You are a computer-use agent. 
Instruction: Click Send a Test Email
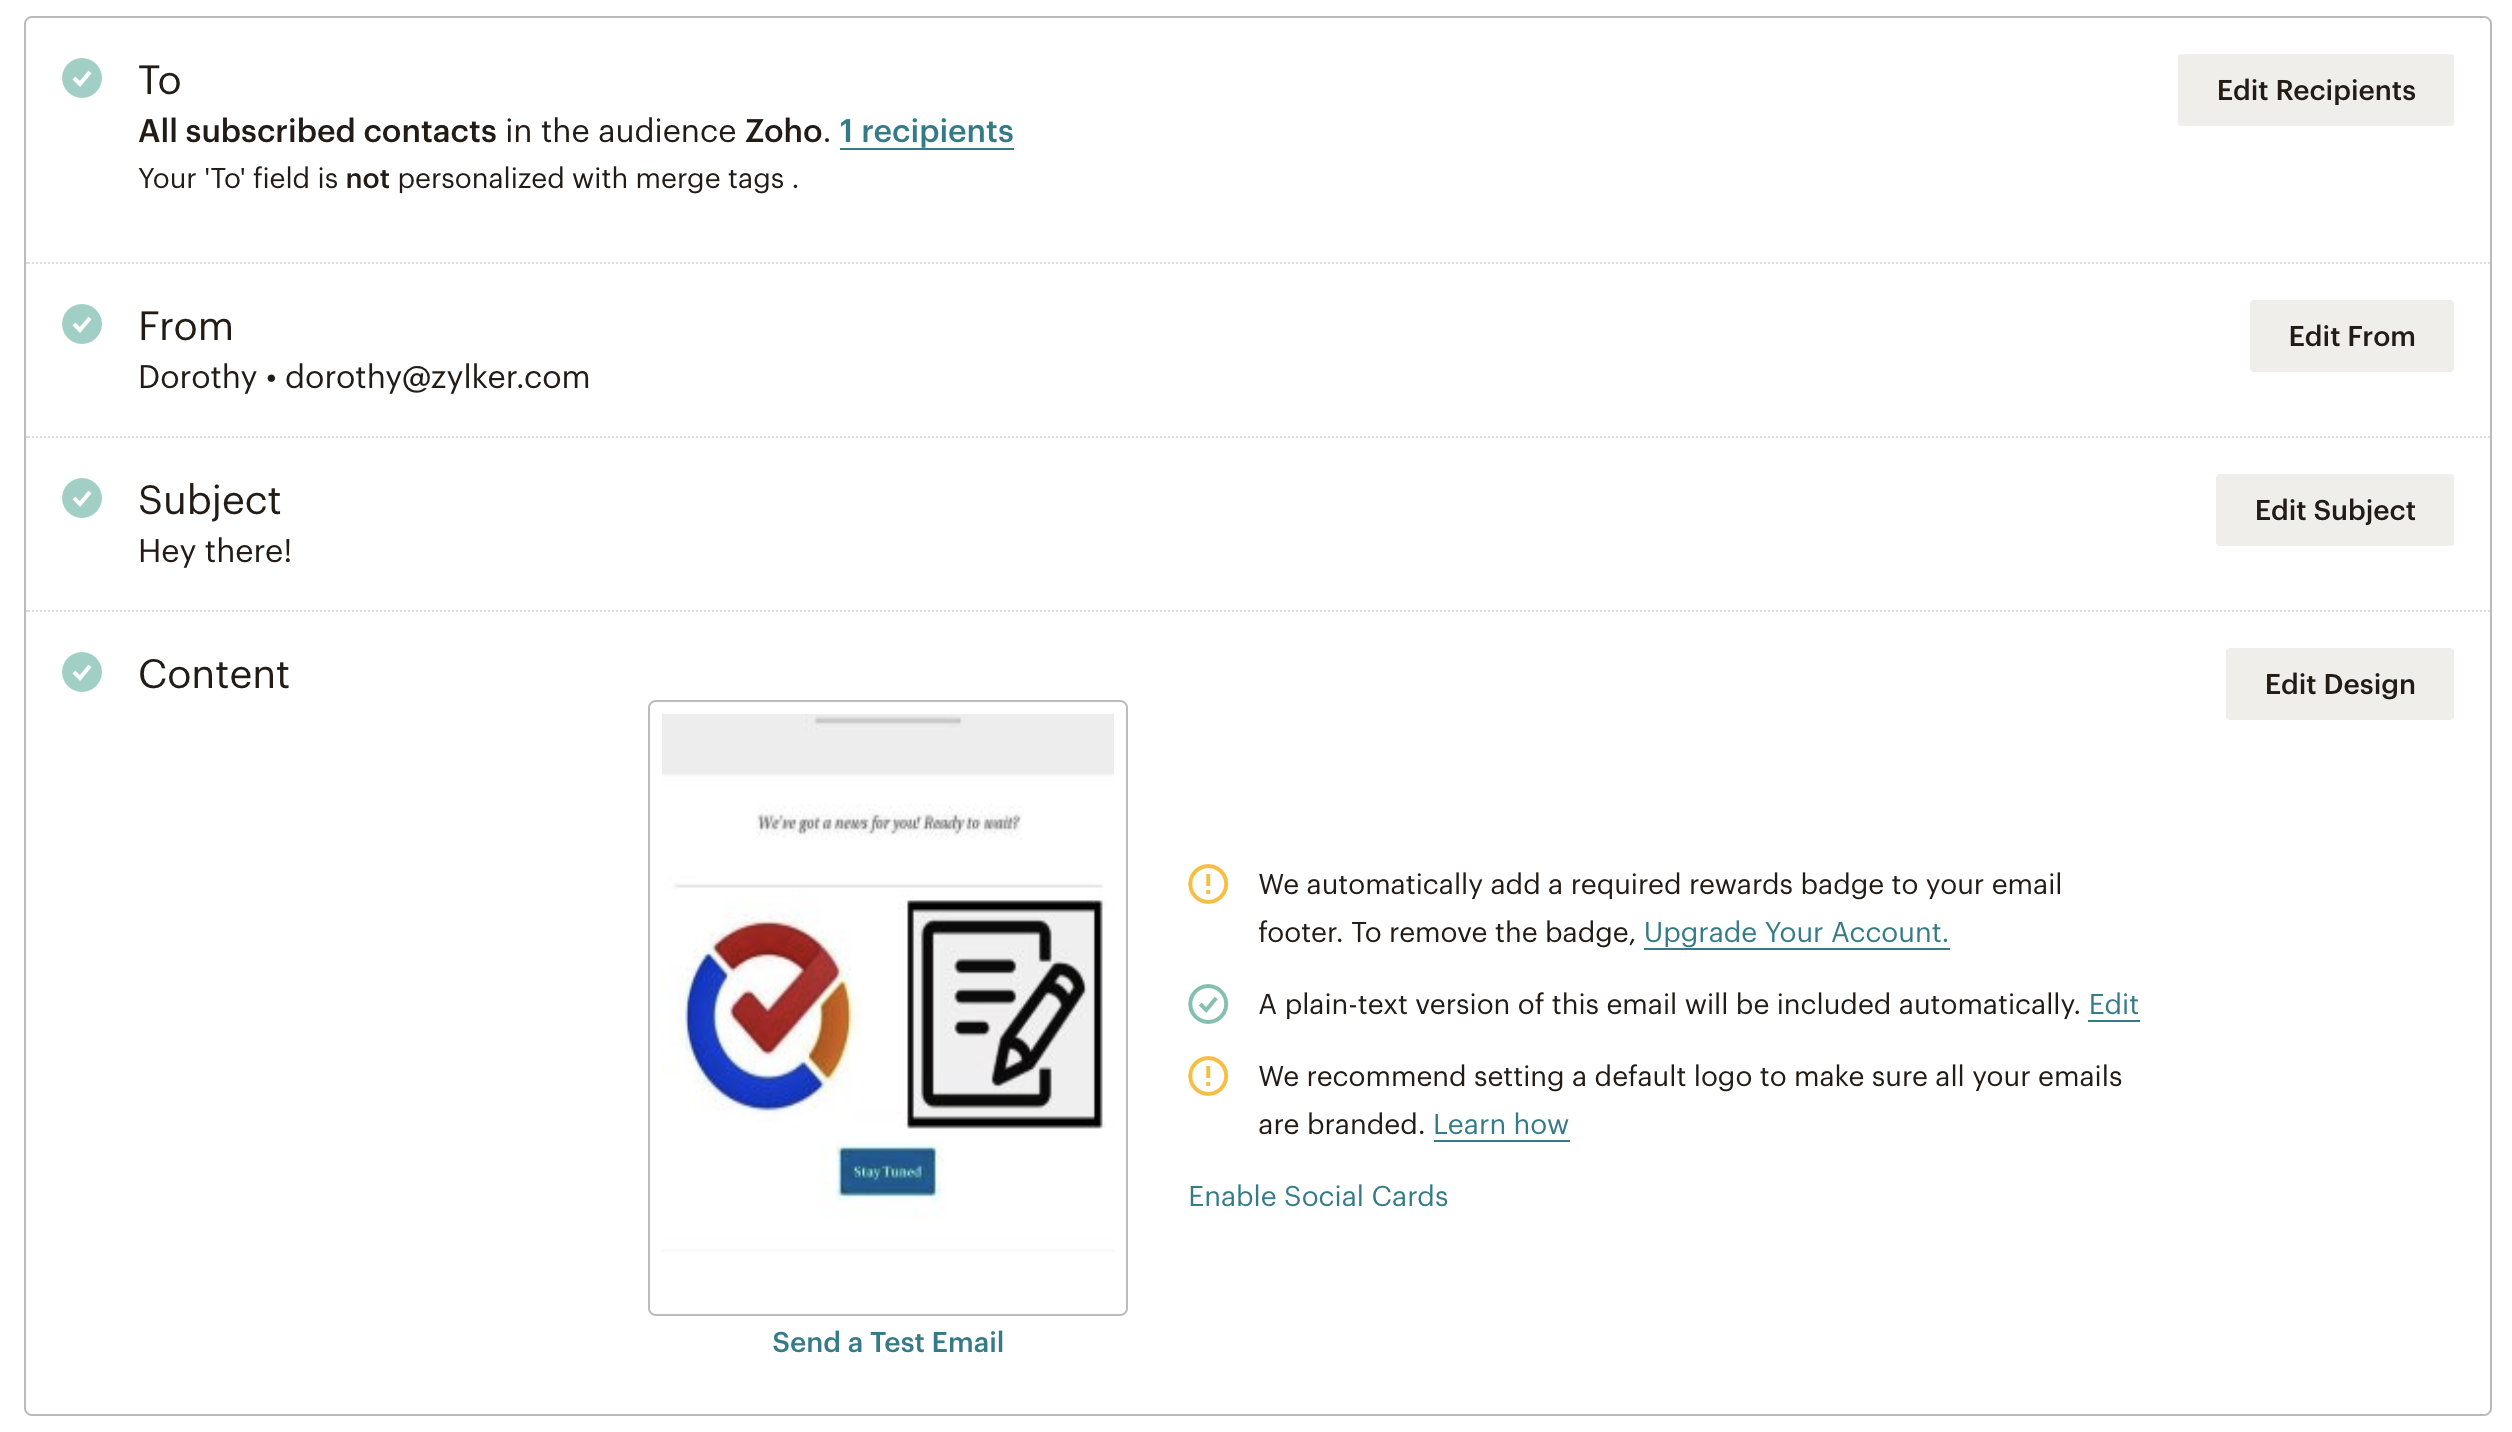(887, 1342)
